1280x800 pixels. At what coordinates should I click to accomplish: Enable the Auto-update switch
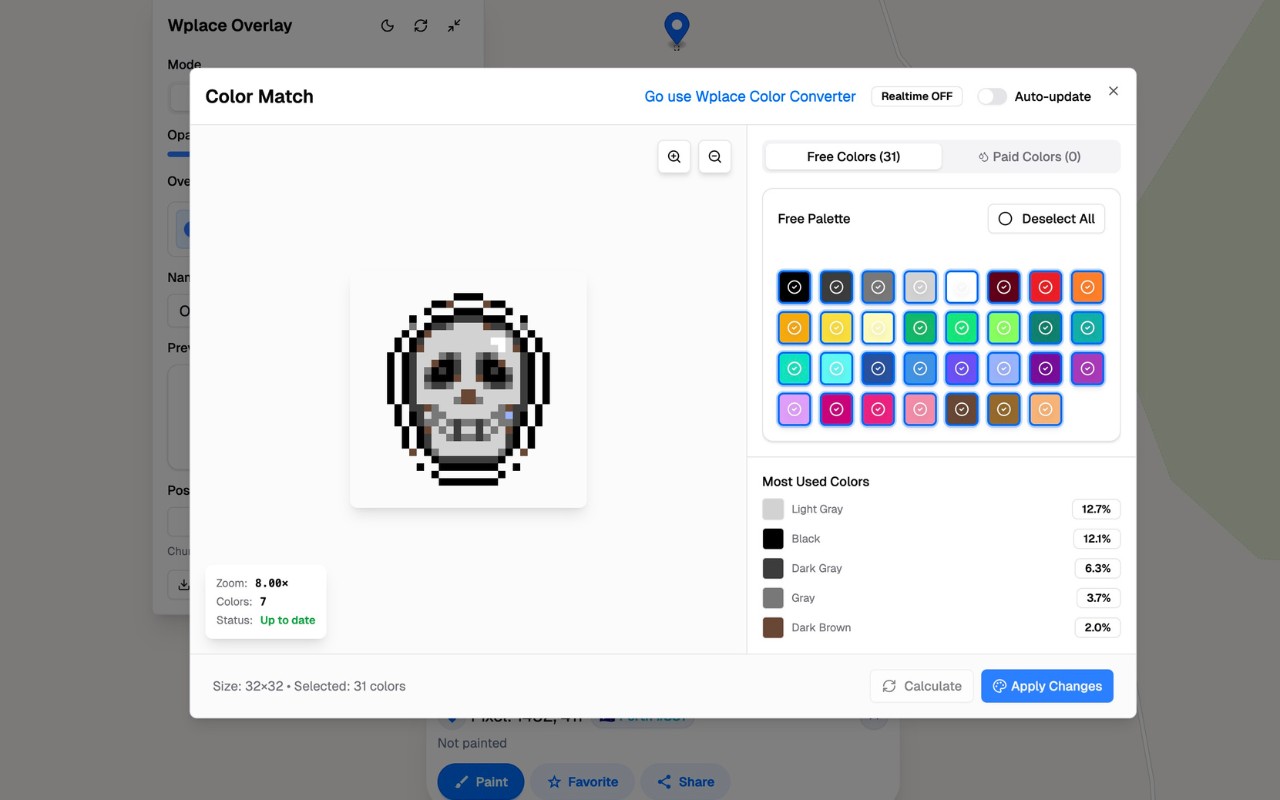point(991,96)
